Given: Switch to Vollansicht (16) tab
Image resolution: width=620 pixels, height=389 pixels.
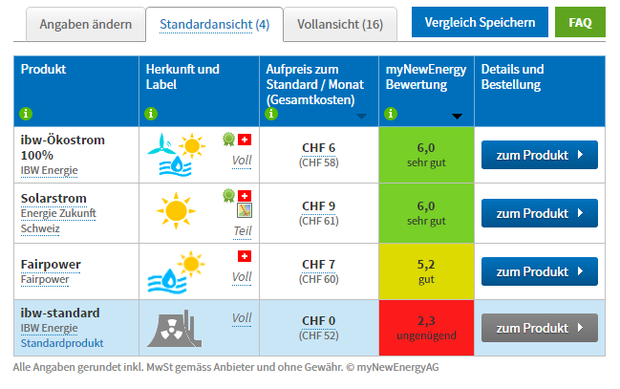Looking at the screenshot, I should point(340,25).
